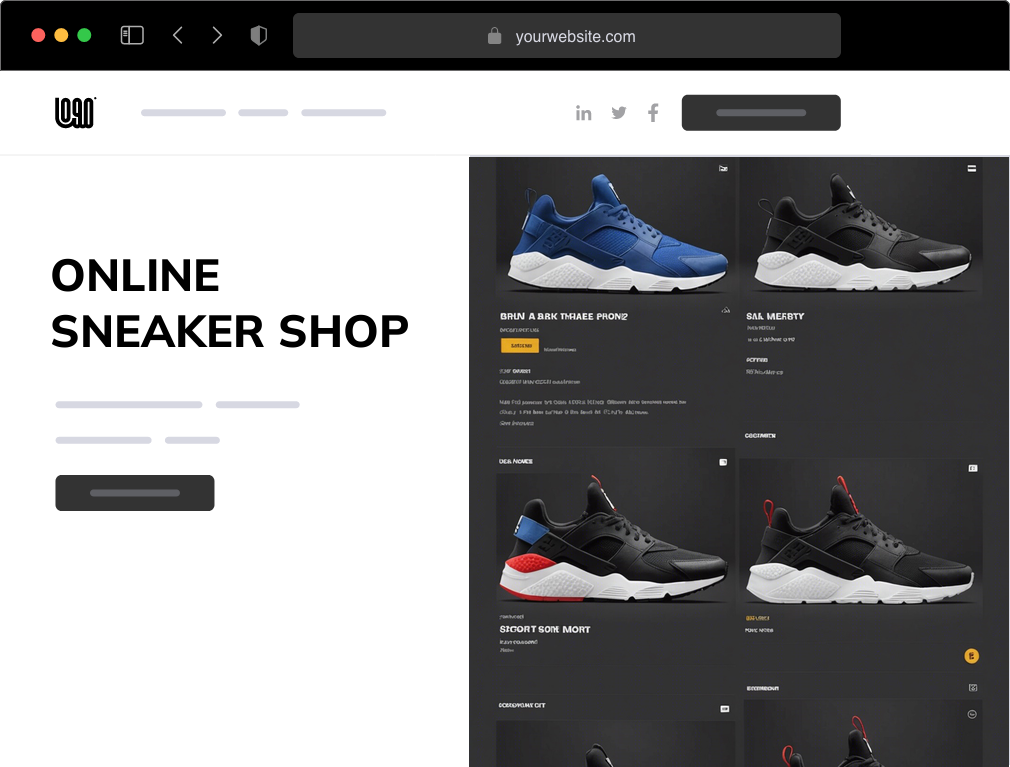Viewport: 1010px width, 767px height.
Task: Go back with the browser back arrow
Action: click(x=178, y=35)
